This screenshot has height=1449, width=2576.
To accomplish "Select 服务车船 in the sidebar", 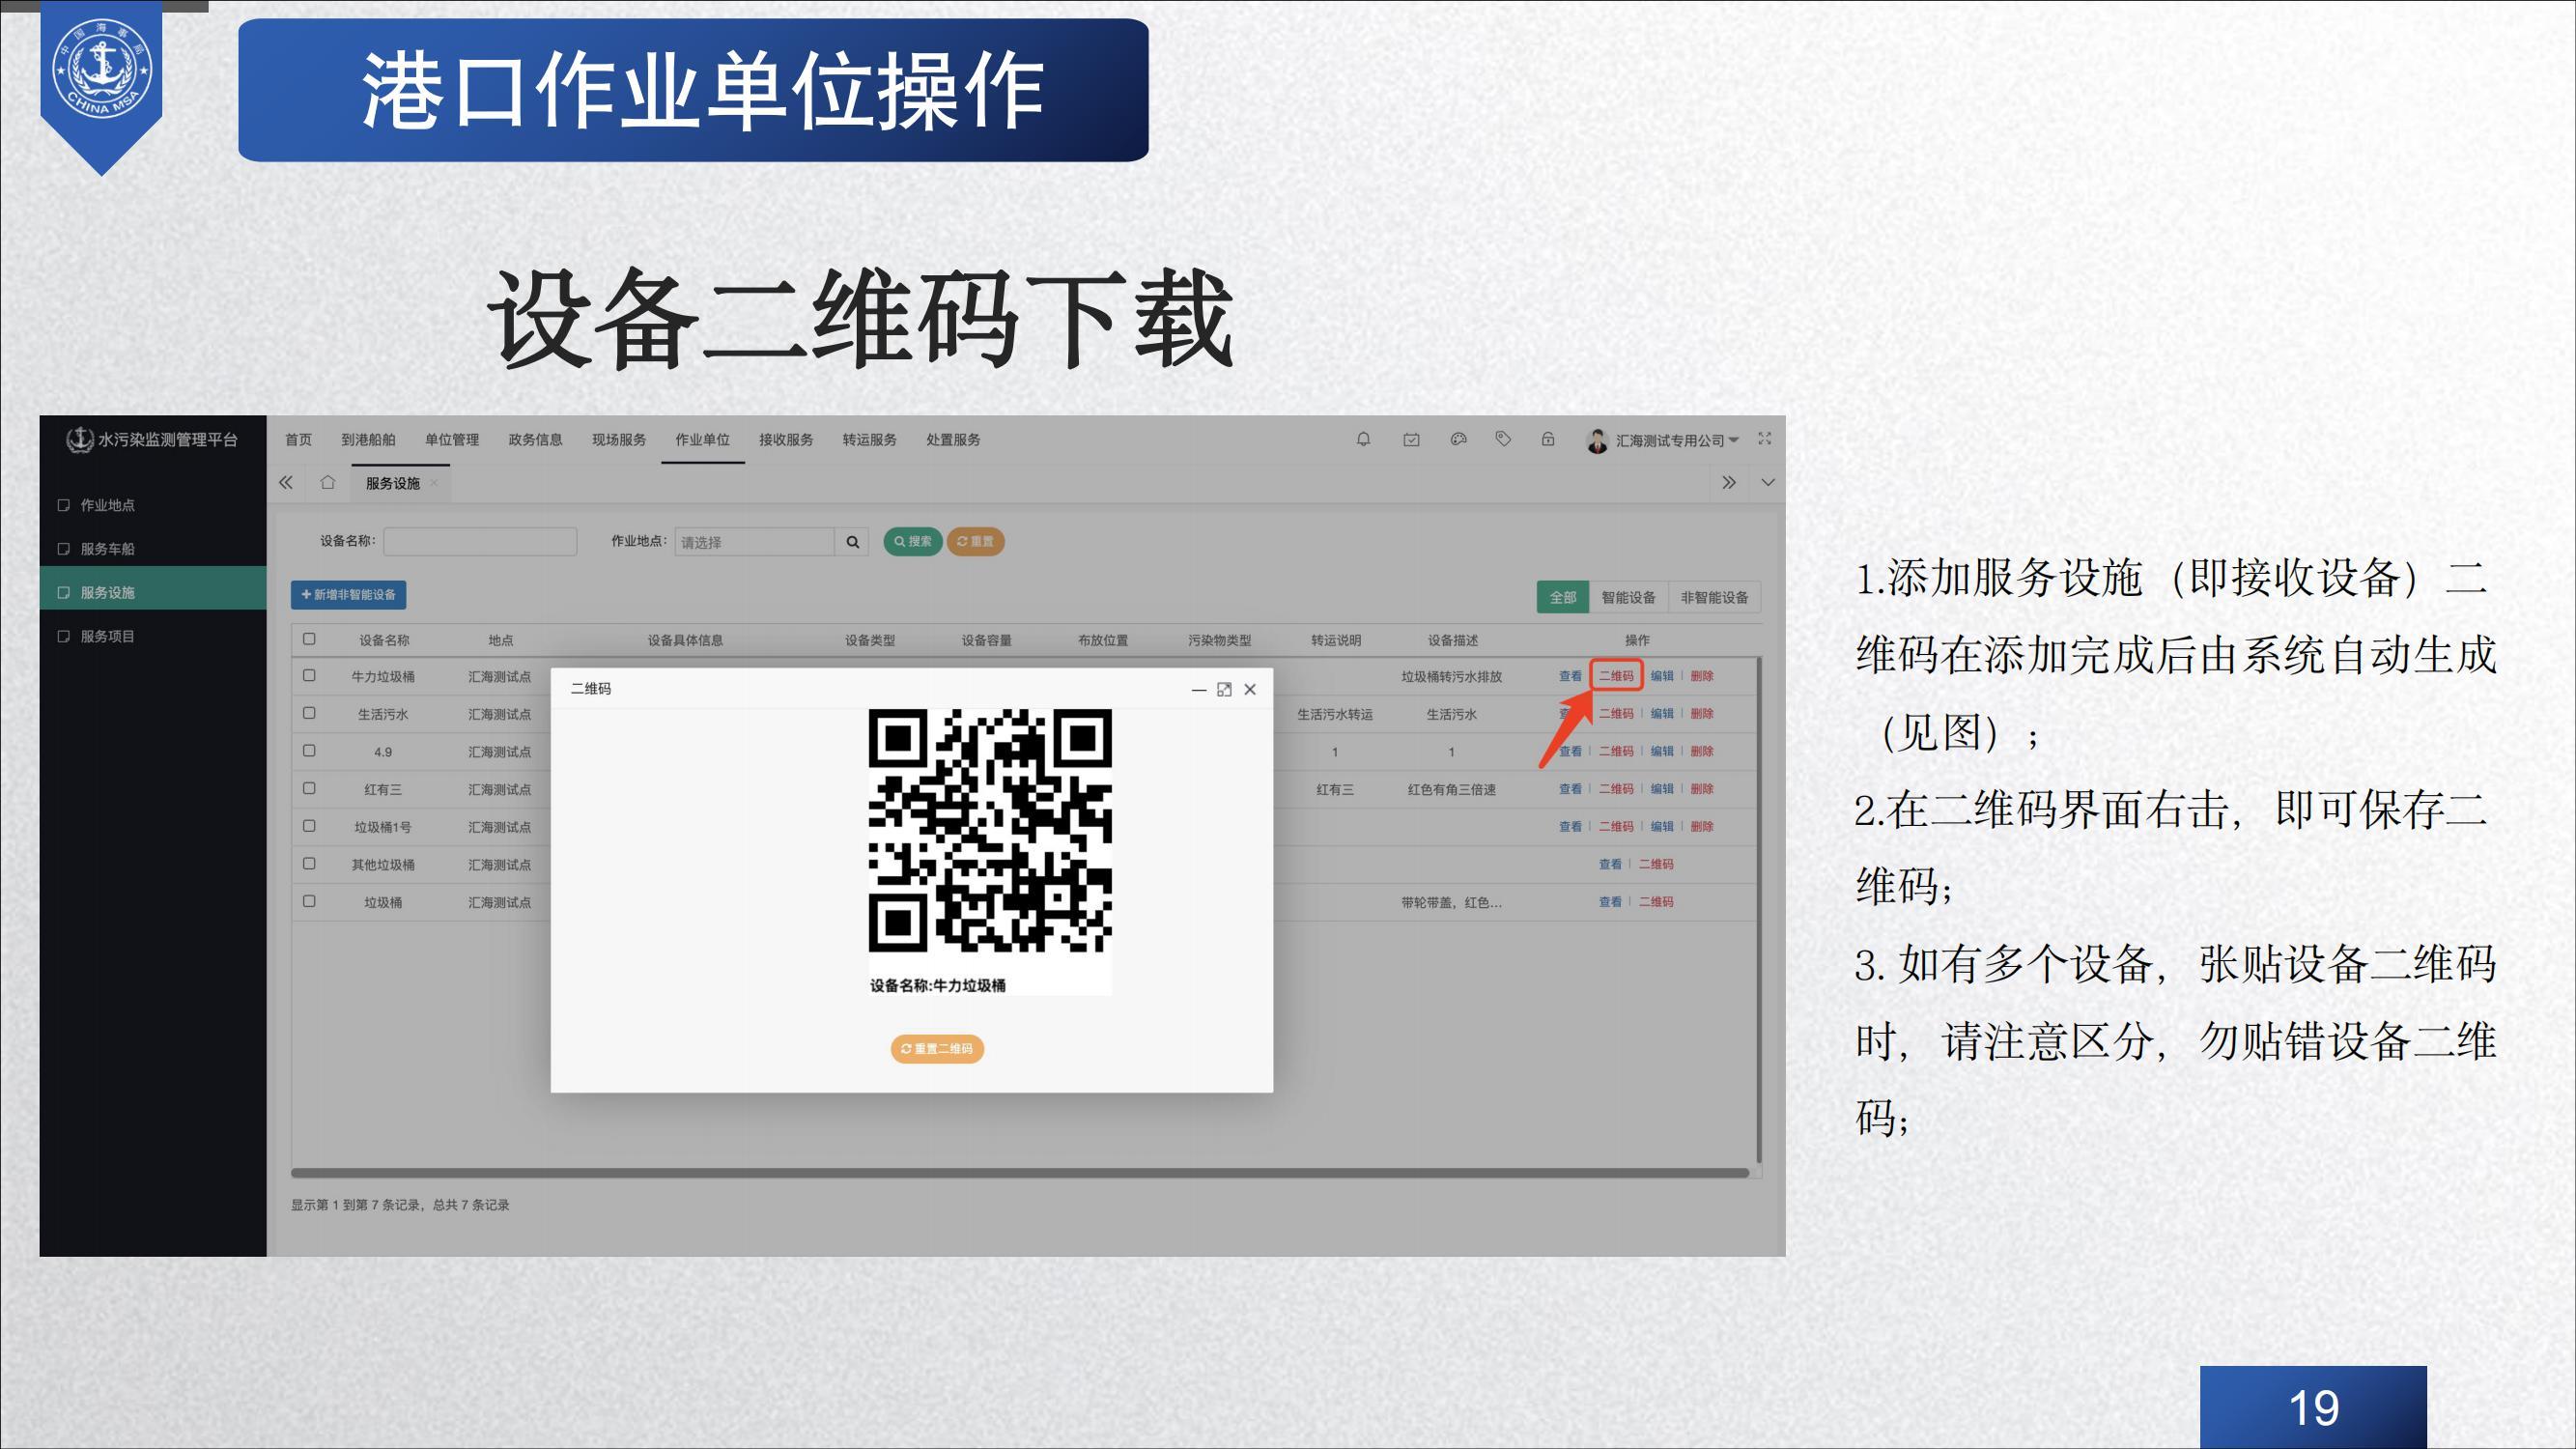I will tap(153, 549).
